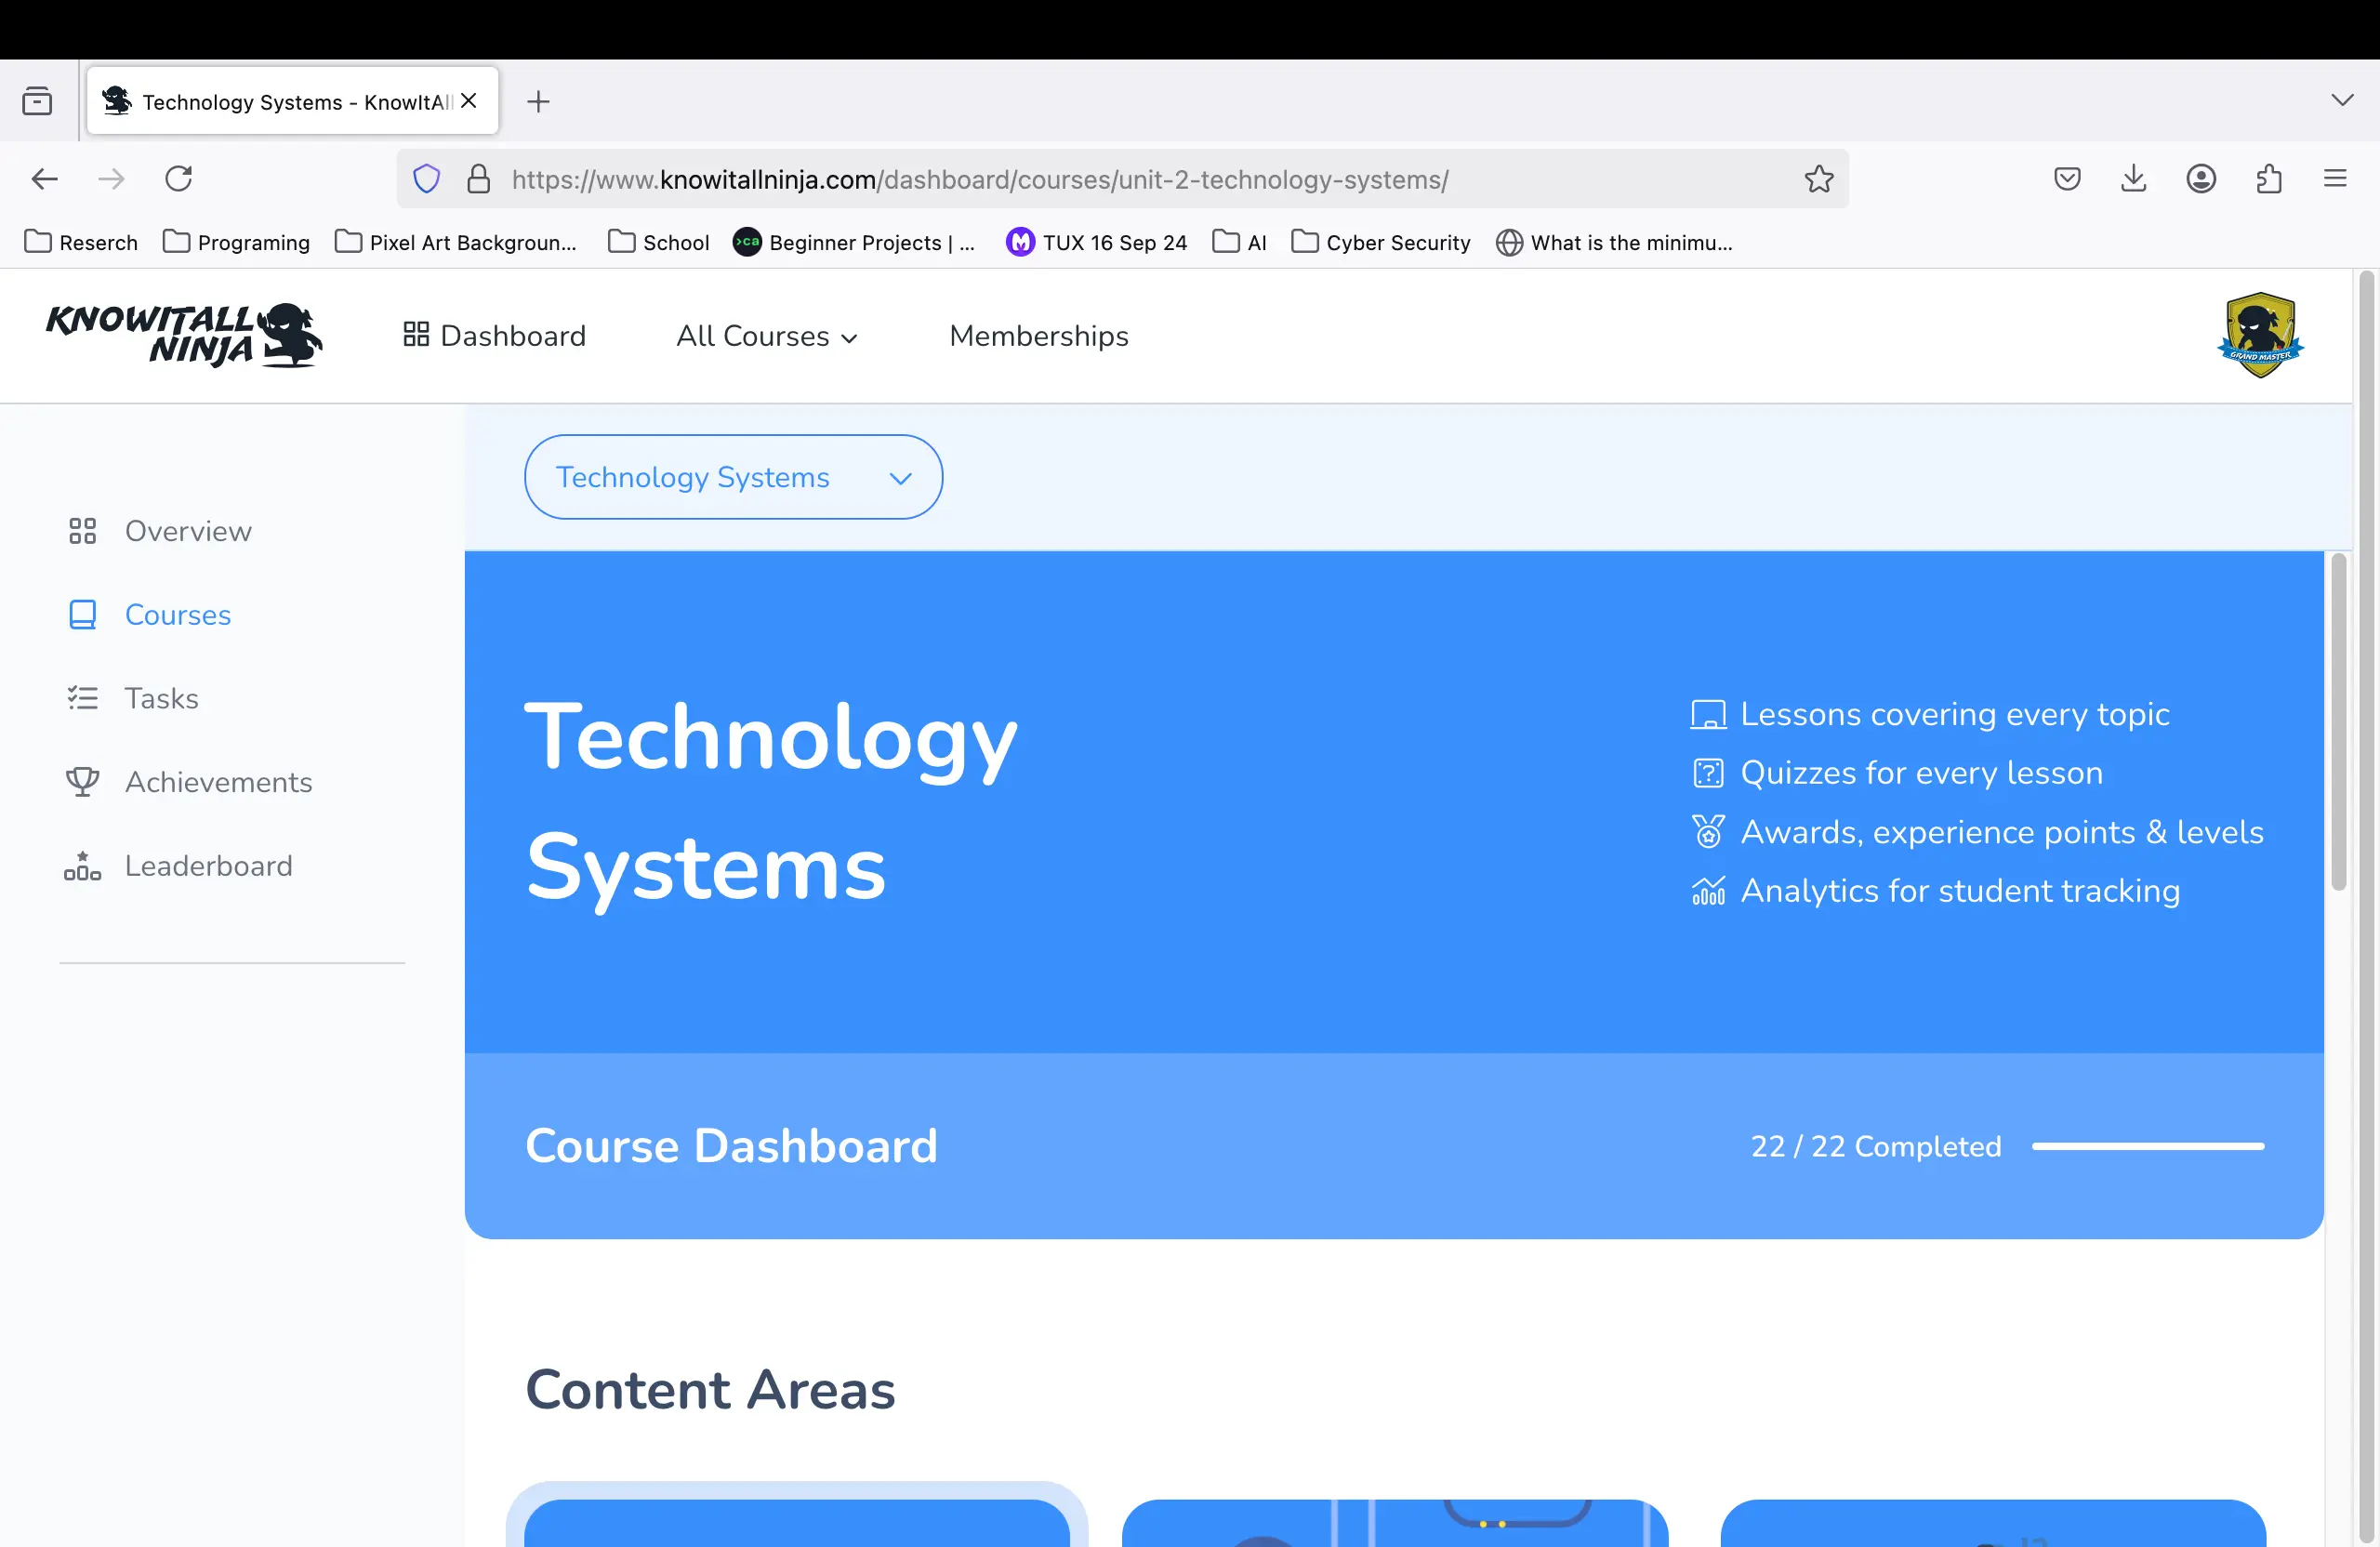Click the KnowItAll Ninja logo
Image resolution: width=2380 pixels, height=1547 pixels.
pyautogui.click(x=183, y=336)
